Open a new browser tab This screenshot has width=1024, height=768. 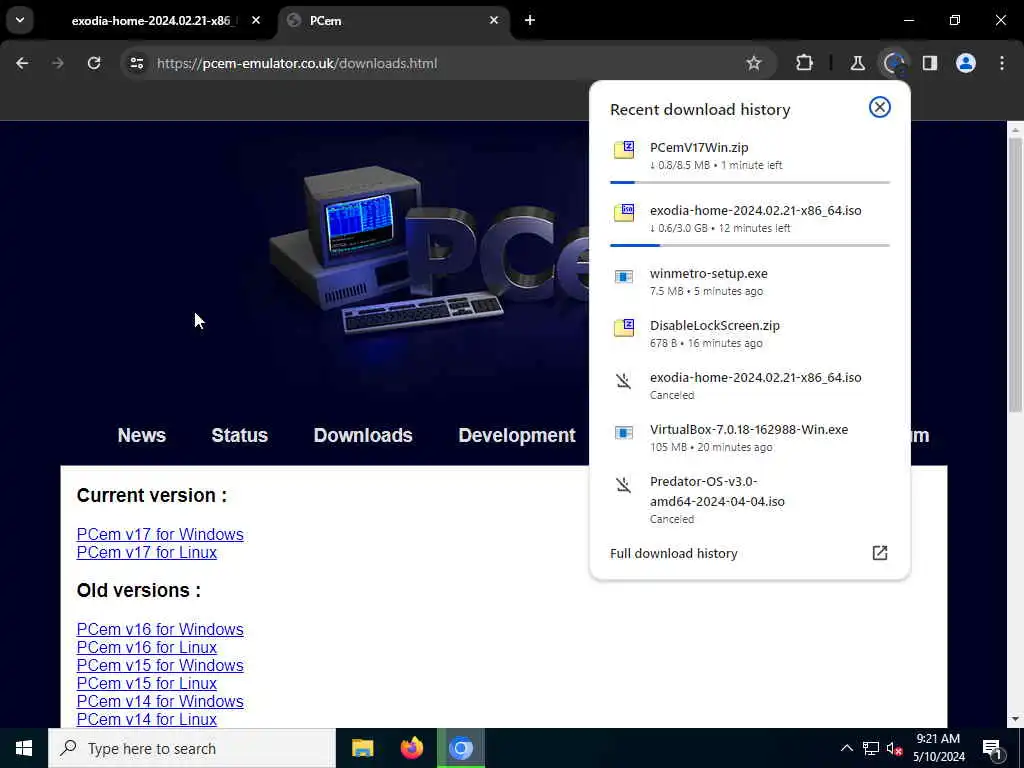[530, 20]
